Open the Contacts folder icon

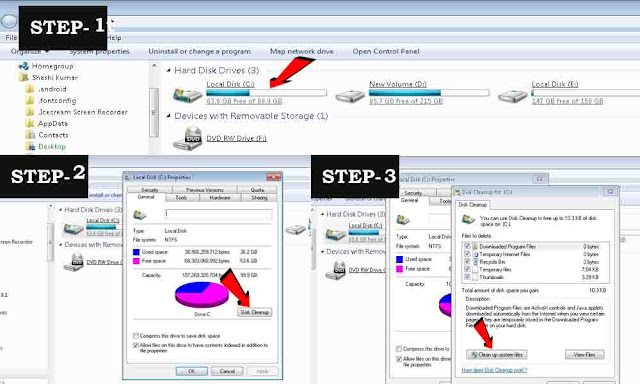(x=30, y=135)
